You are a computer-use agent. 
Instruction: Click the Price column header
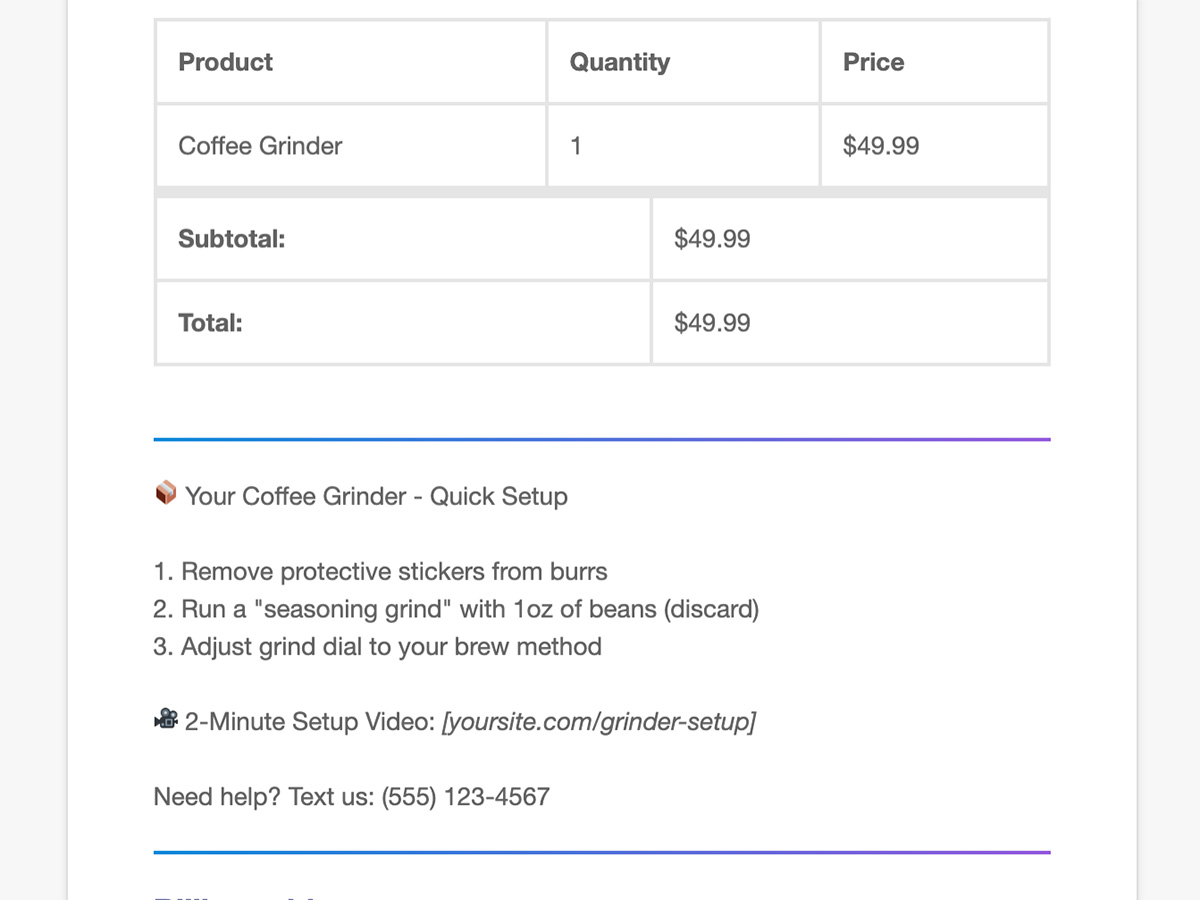point(873,62)
